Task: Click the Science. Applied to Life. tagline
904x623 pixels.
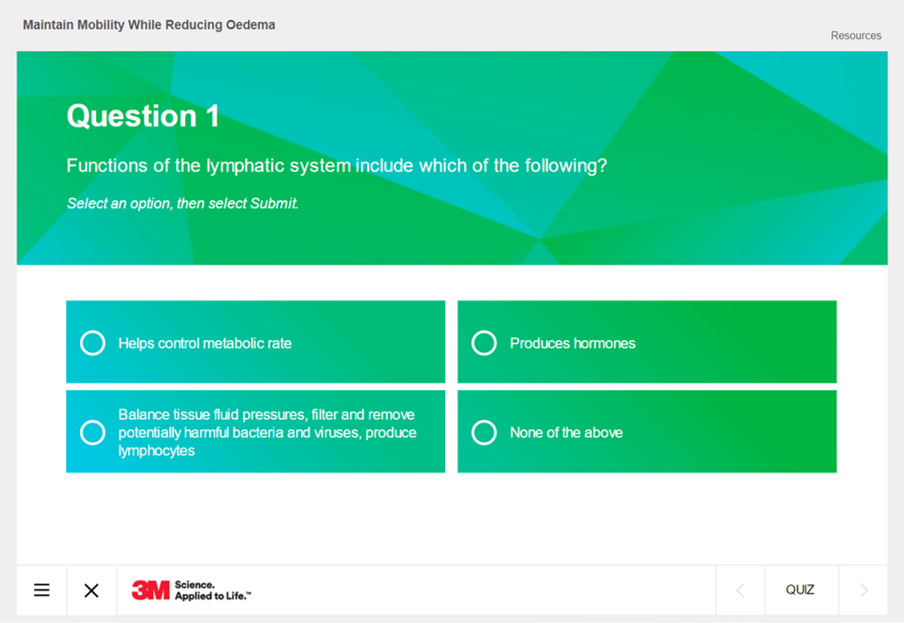Action: (x=213, y=590)
